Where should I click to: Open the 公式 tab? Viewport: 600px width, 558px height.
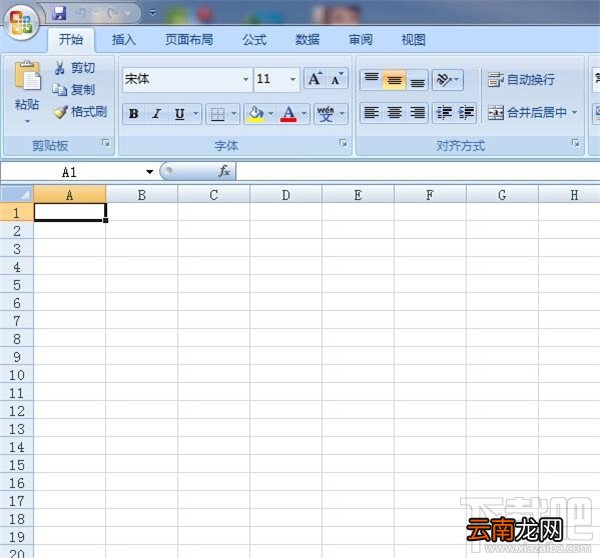[254, 39]
